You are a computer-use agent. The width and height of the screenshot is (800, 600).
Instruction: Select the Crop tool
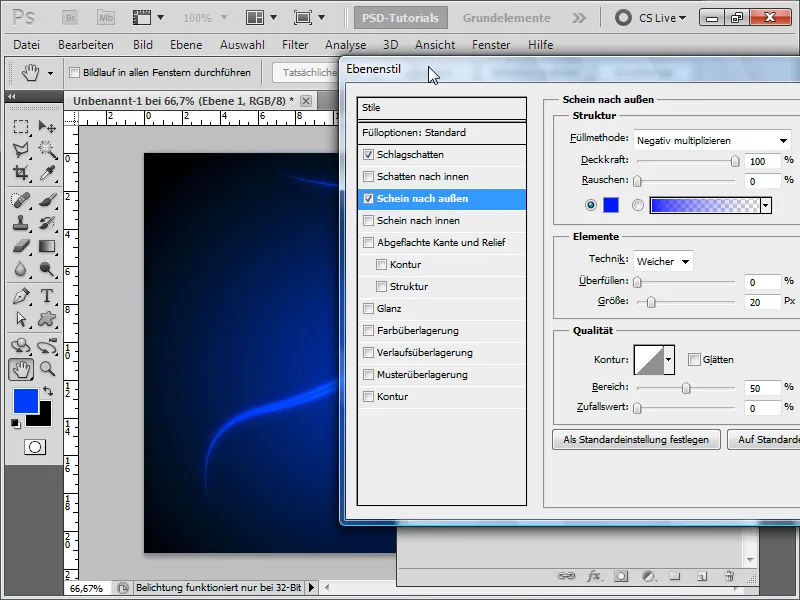(x=20, y=173)
